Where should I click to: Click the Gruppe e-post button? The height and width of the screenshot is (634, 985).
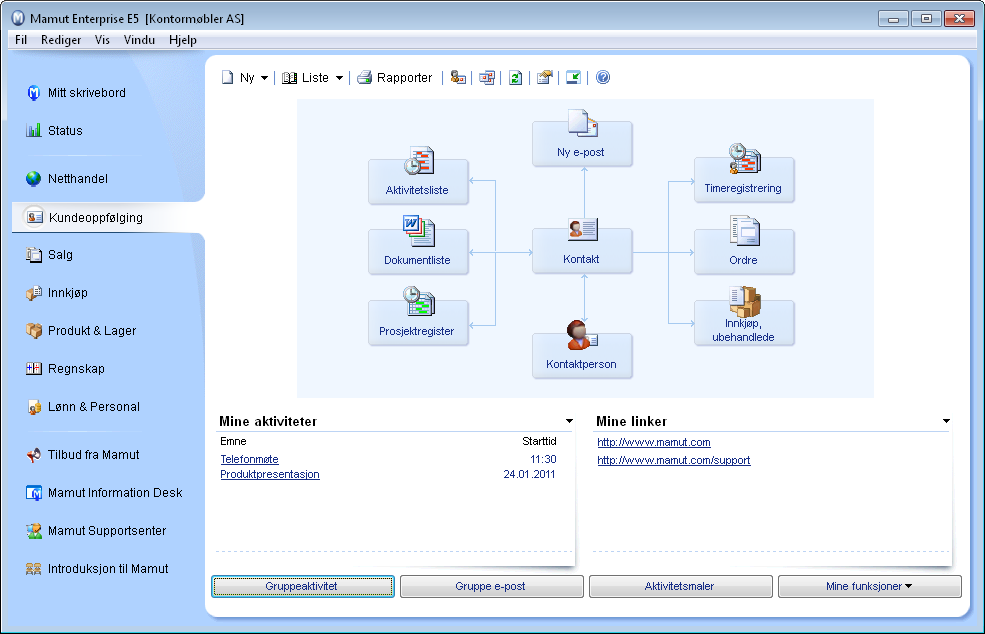tap(491, 586)
